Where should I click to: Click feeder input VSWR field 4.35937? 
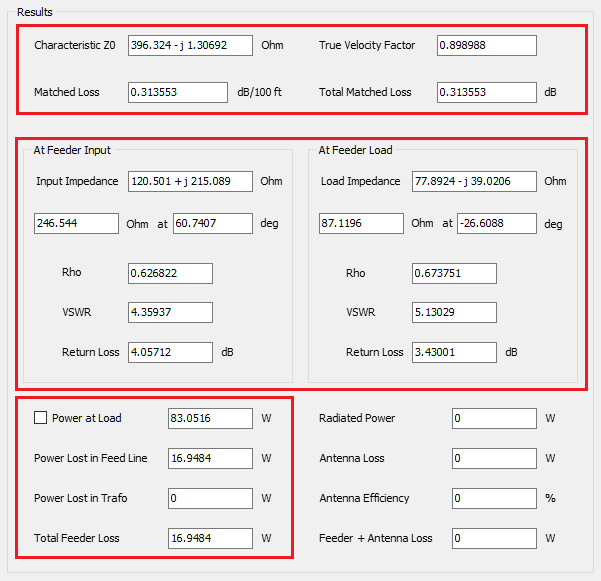click(170, 312)
